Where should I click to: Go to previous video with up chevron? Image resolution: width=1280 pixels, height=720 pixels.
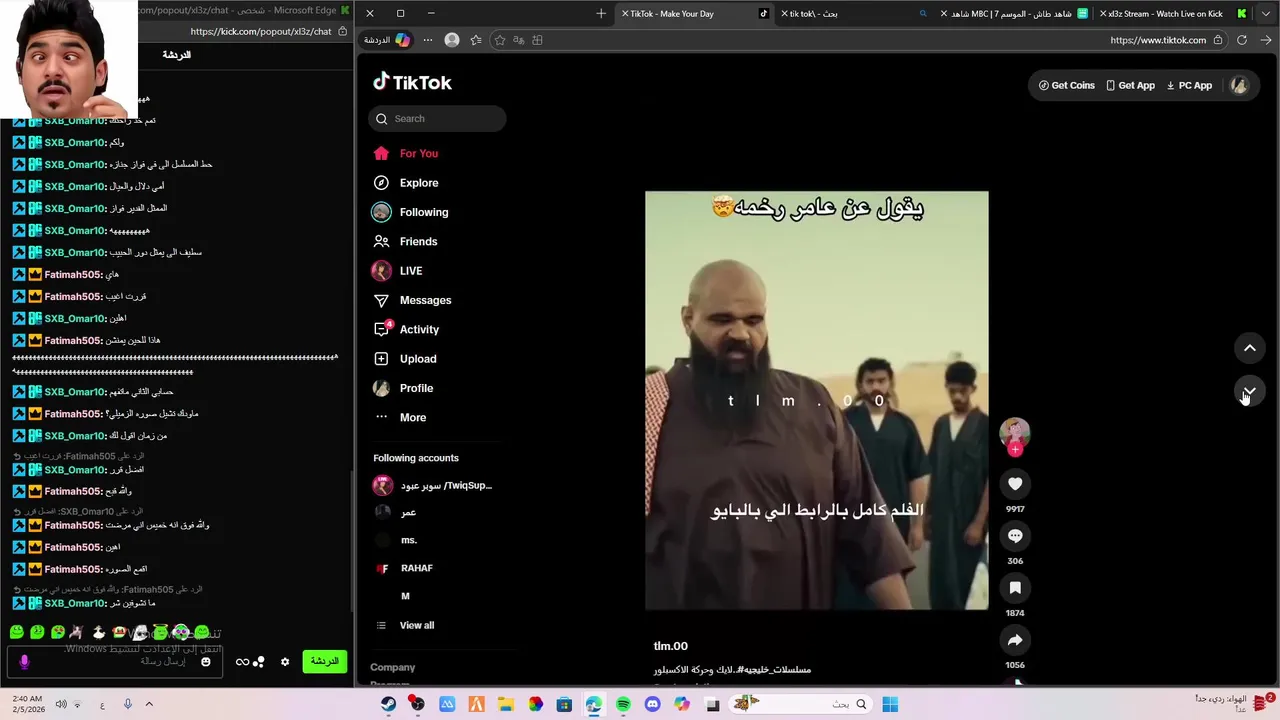pos(1249,348)
